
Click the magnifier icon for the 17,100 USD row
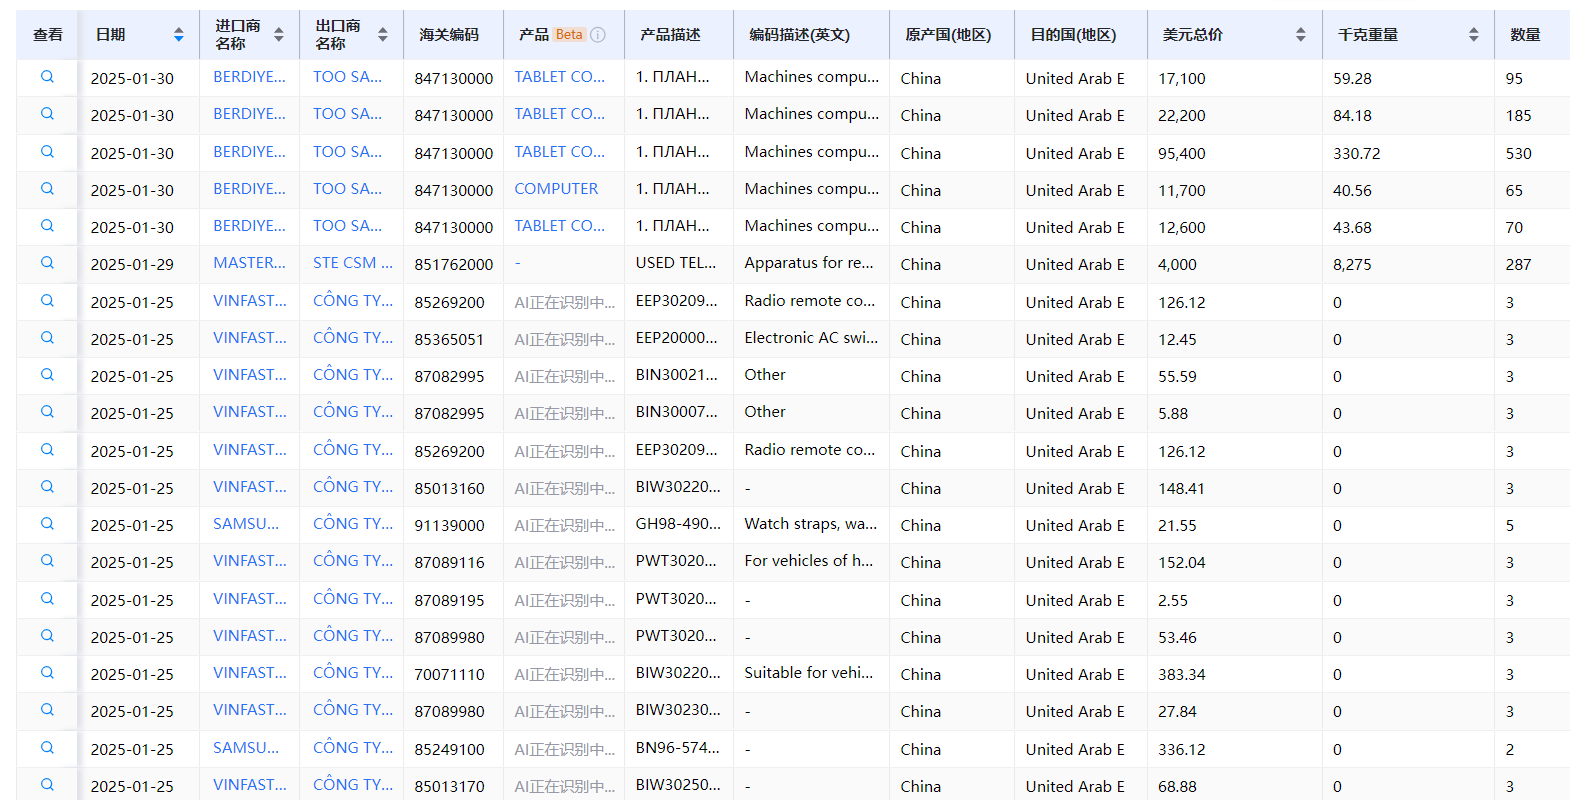tap(47, 77)
